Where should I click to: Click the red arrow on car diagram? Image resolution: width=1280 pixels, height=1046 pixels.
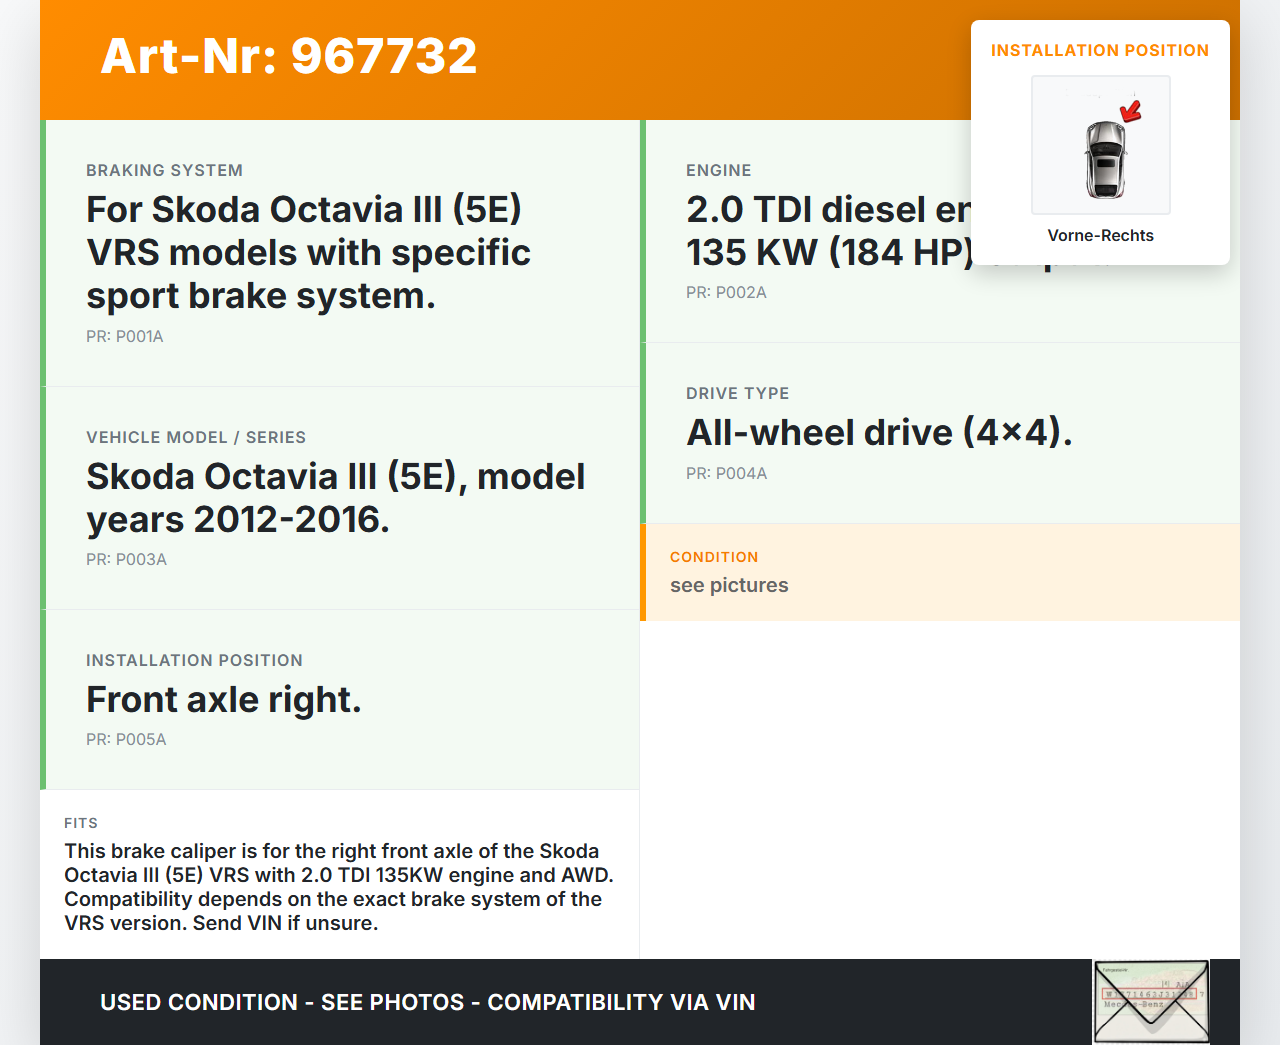tap(1131, 110)
